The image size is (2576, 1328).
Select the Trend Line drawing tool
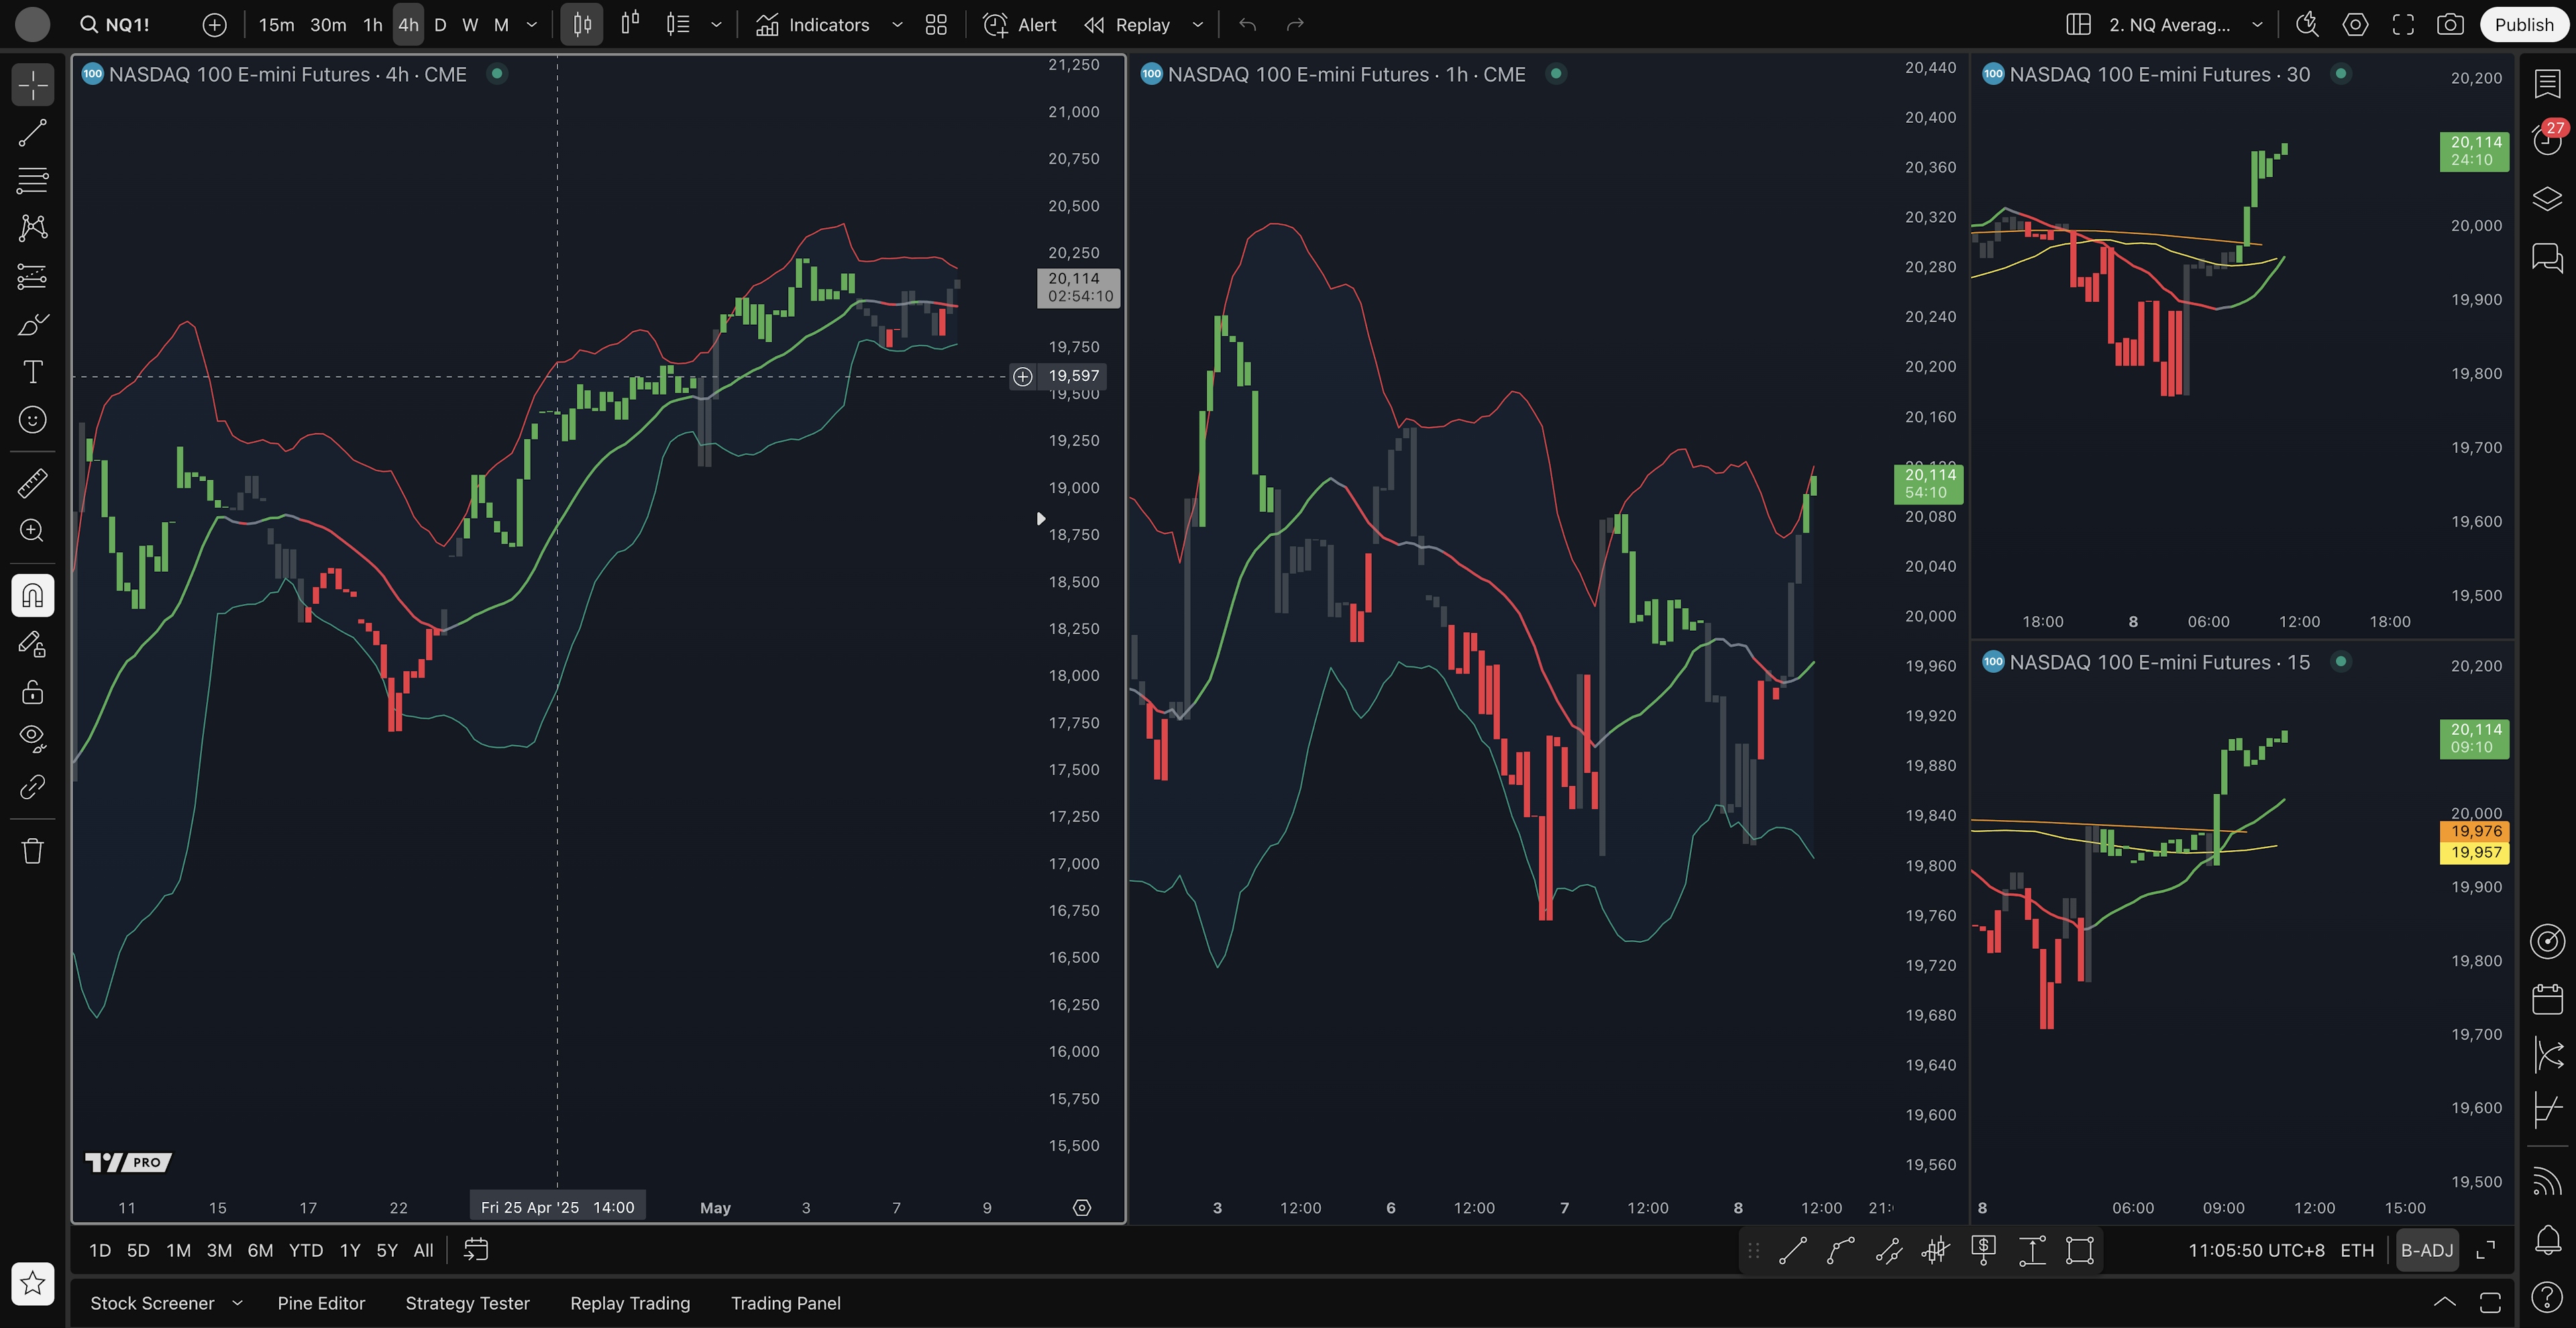click(x=32, y=133)
